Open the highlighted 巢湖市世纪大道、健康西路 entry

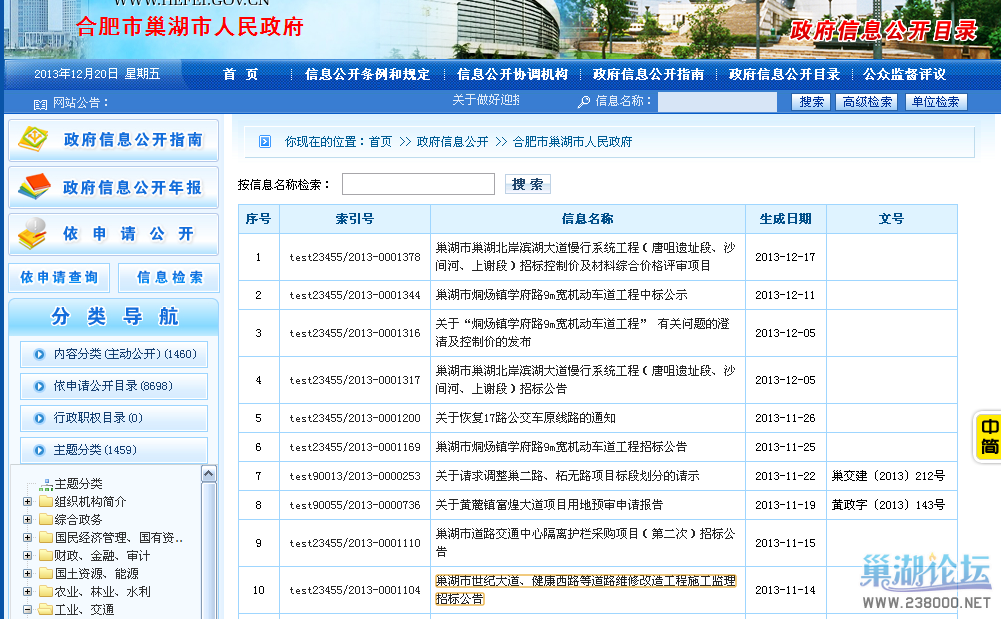585,590
